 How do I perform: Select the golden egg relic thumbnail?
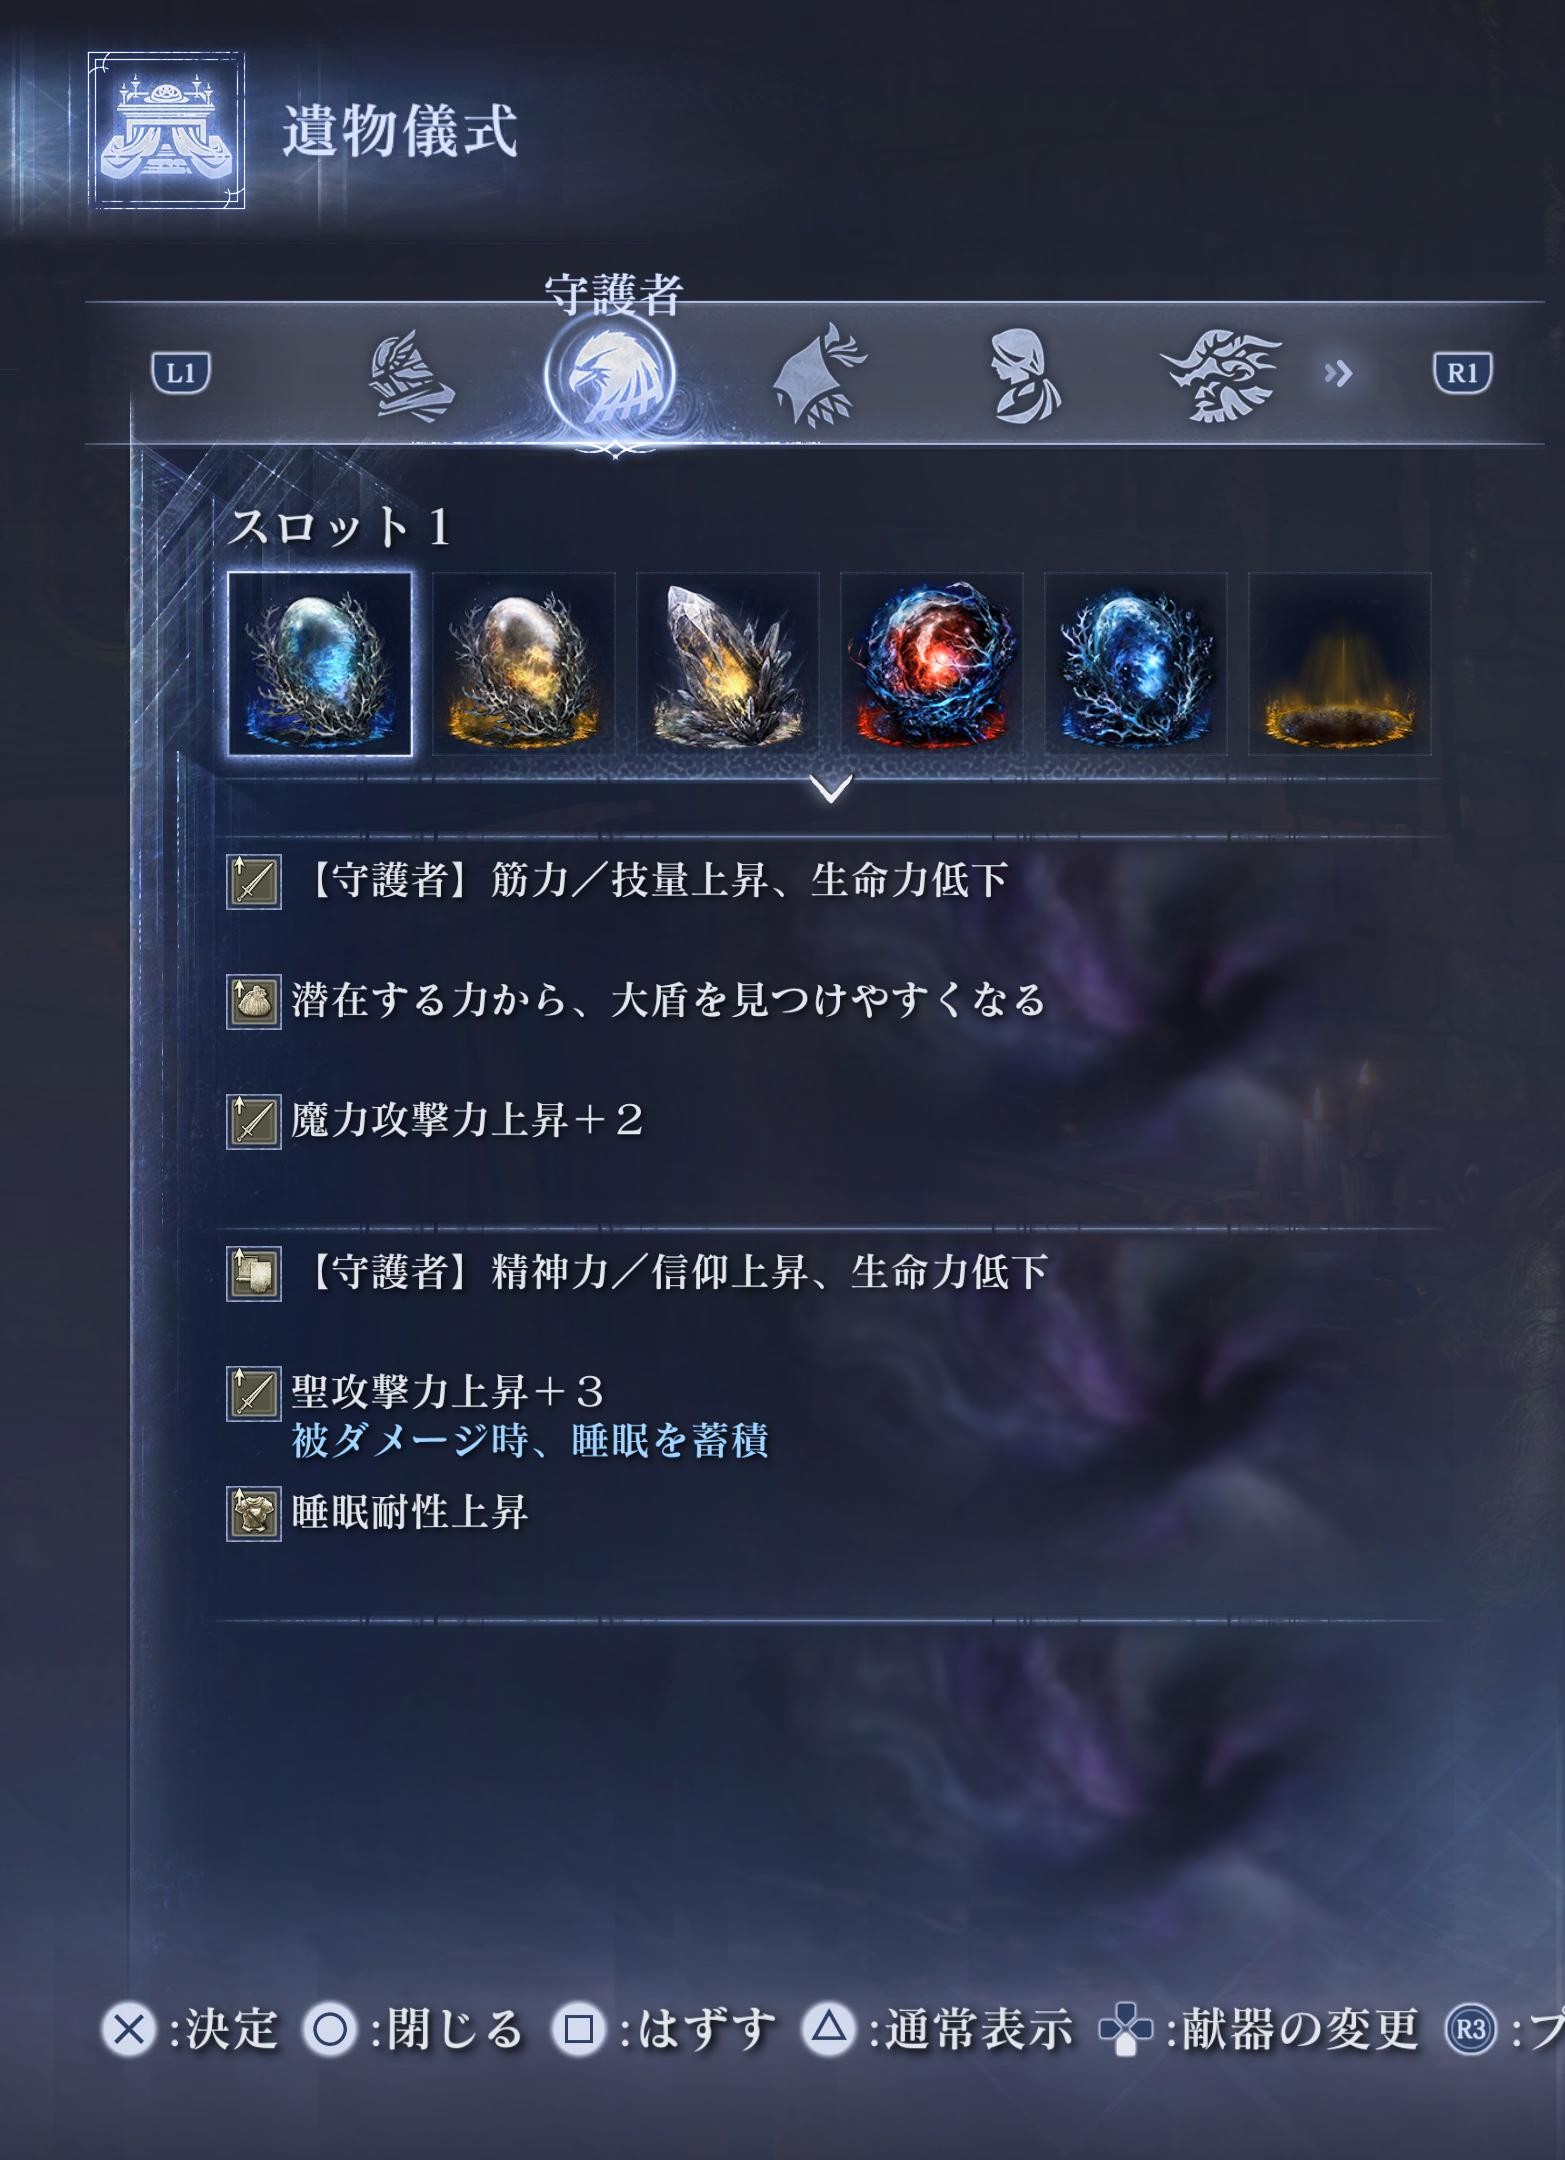(x=523, y=664)
